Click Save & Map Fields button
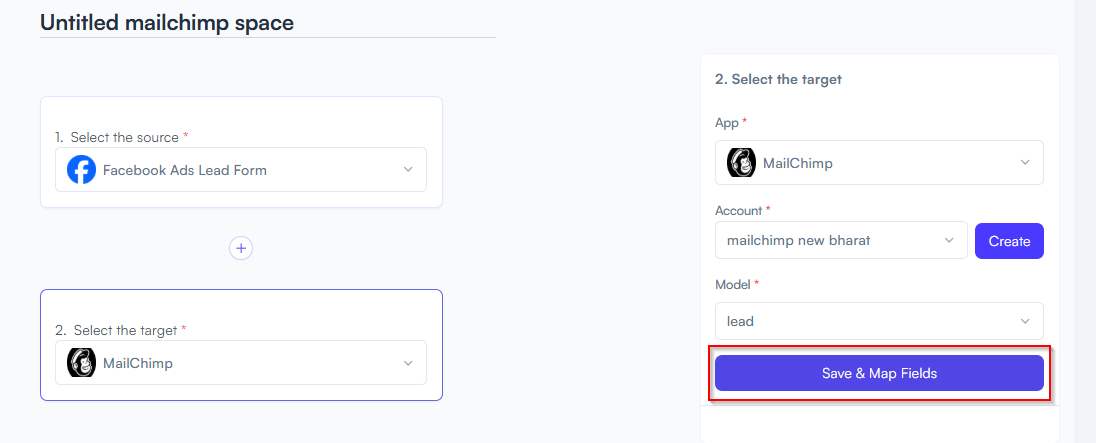 pyautogui.click(x=879, y=373)
